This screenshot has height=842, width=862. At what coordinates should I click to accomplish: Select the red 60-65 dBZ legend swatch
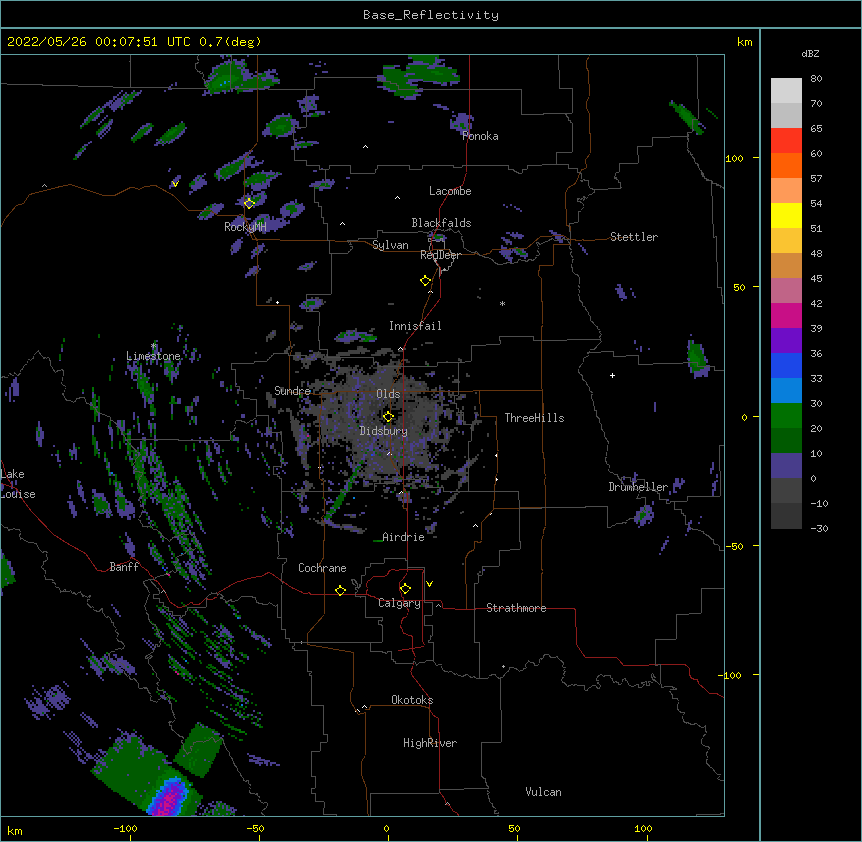[x=786, y=141]
